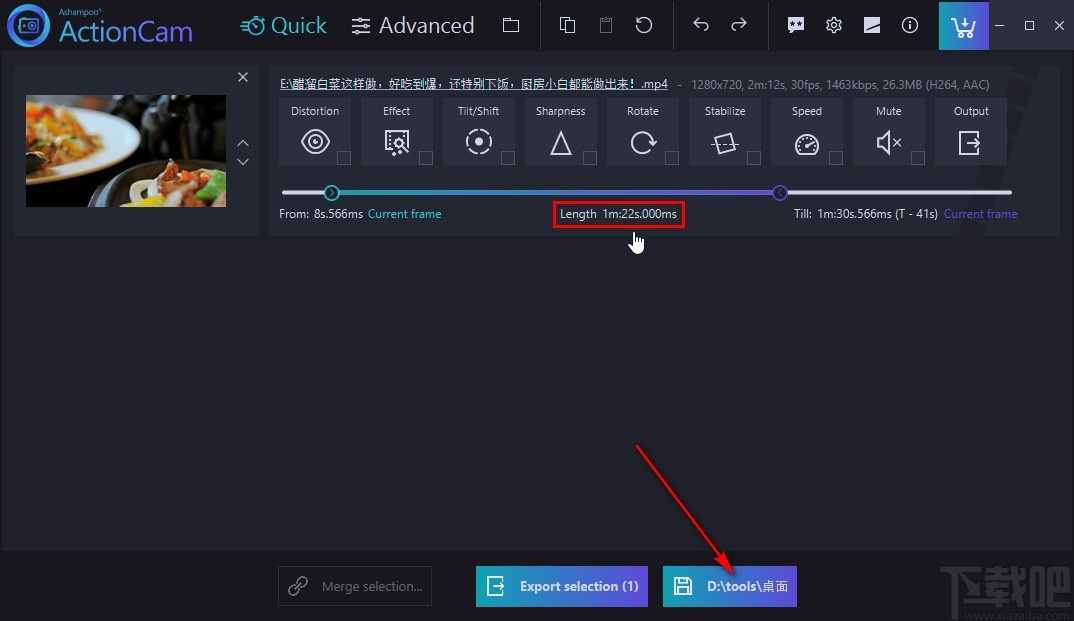The height and width of the screenshot is (621, 1074).
Task: Remove the video with the X button
Action: [x=243, y=77]
